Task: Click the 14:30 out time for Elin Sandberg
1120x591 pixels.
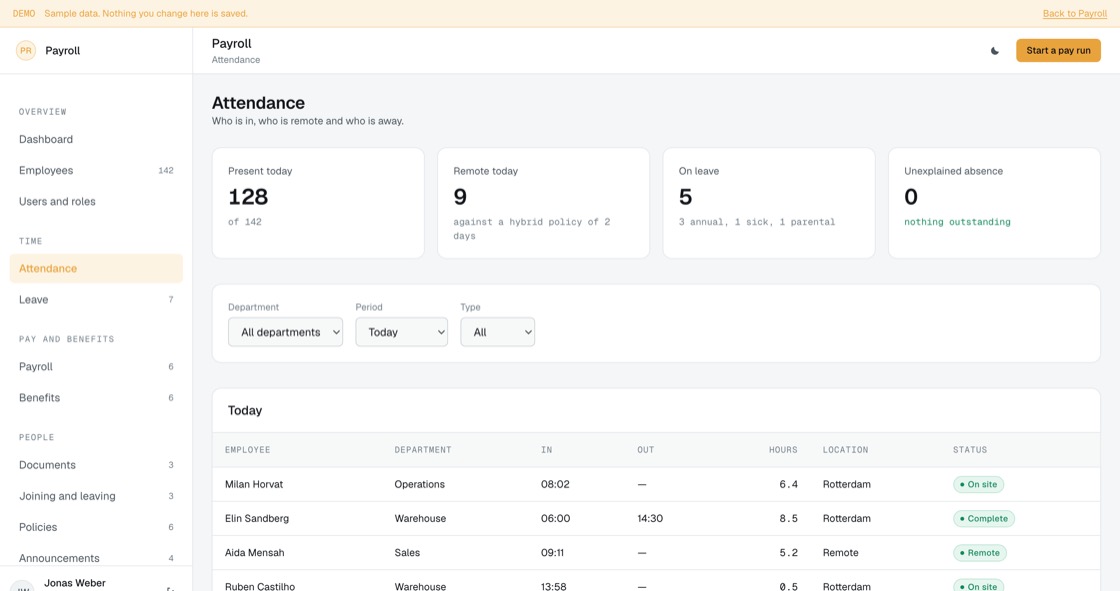Action: pos(650,519)
